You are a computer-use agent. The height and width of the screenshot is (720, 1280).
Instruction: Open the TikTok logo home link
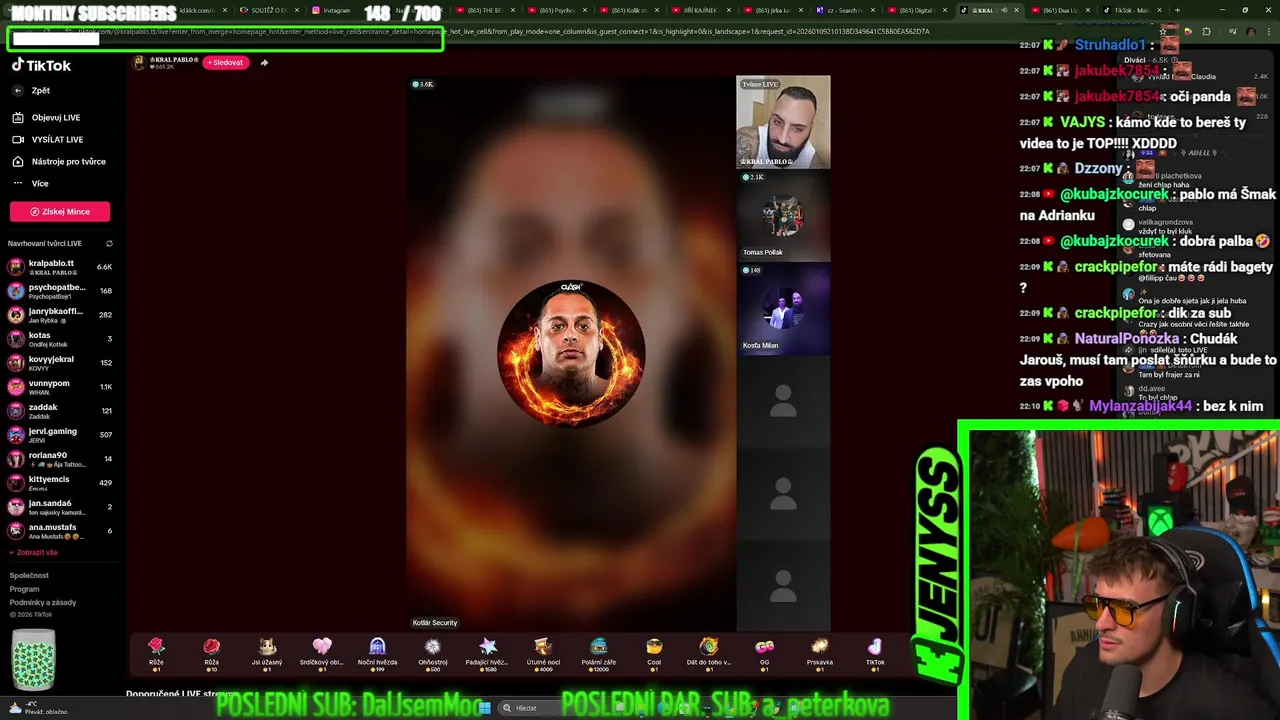(x=41, y=65)
